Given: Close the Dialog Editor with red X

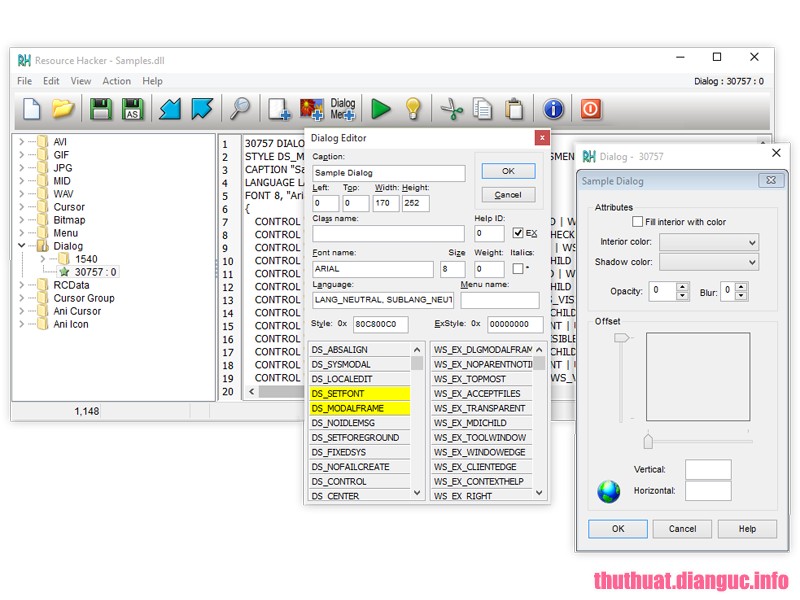Looking at the screenshot, I should click(x=542, y=137).
